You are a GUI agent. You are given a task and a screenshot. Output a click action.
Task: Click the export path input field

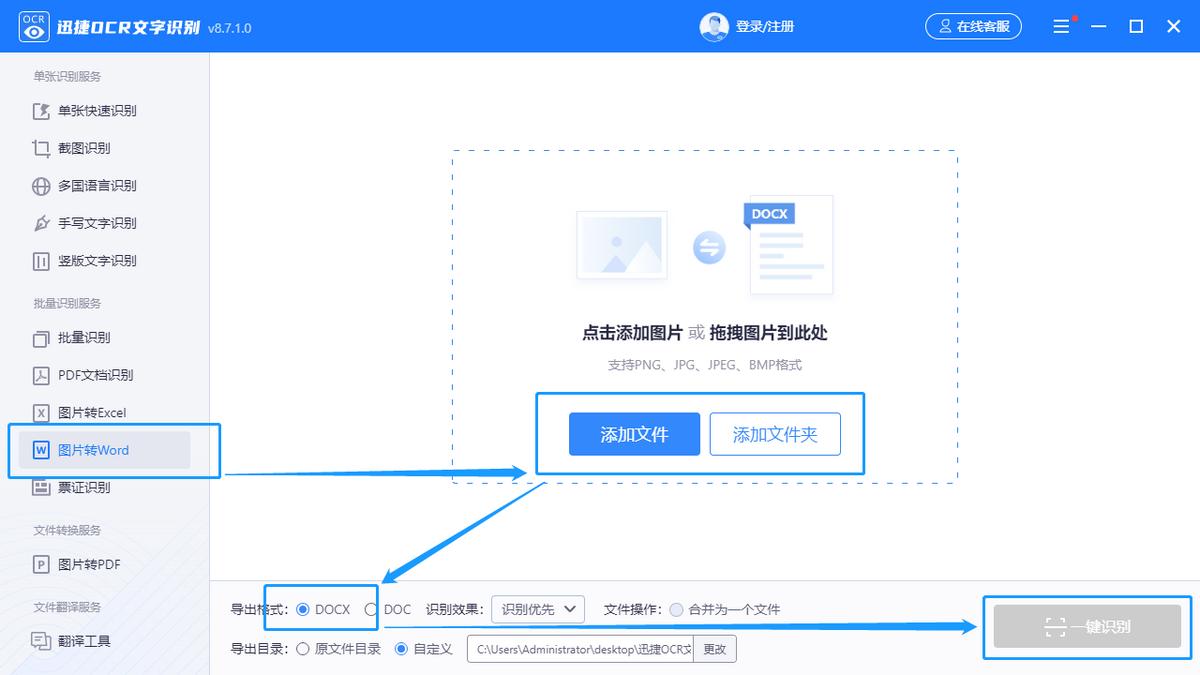(x=580, y=648)
